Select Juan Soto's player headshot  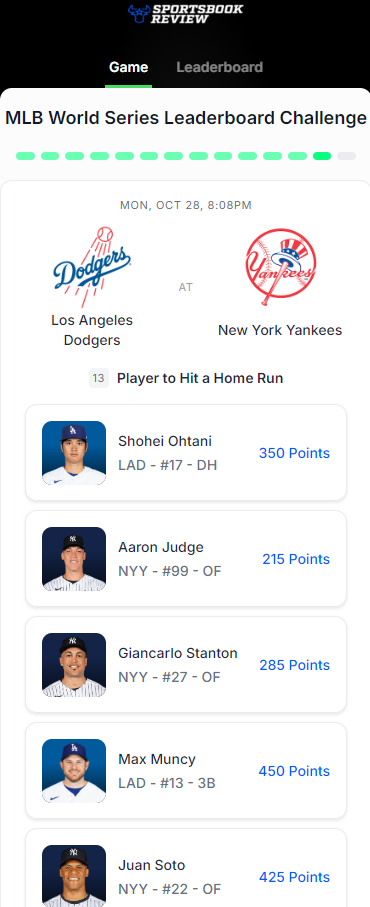coord(74,876)
